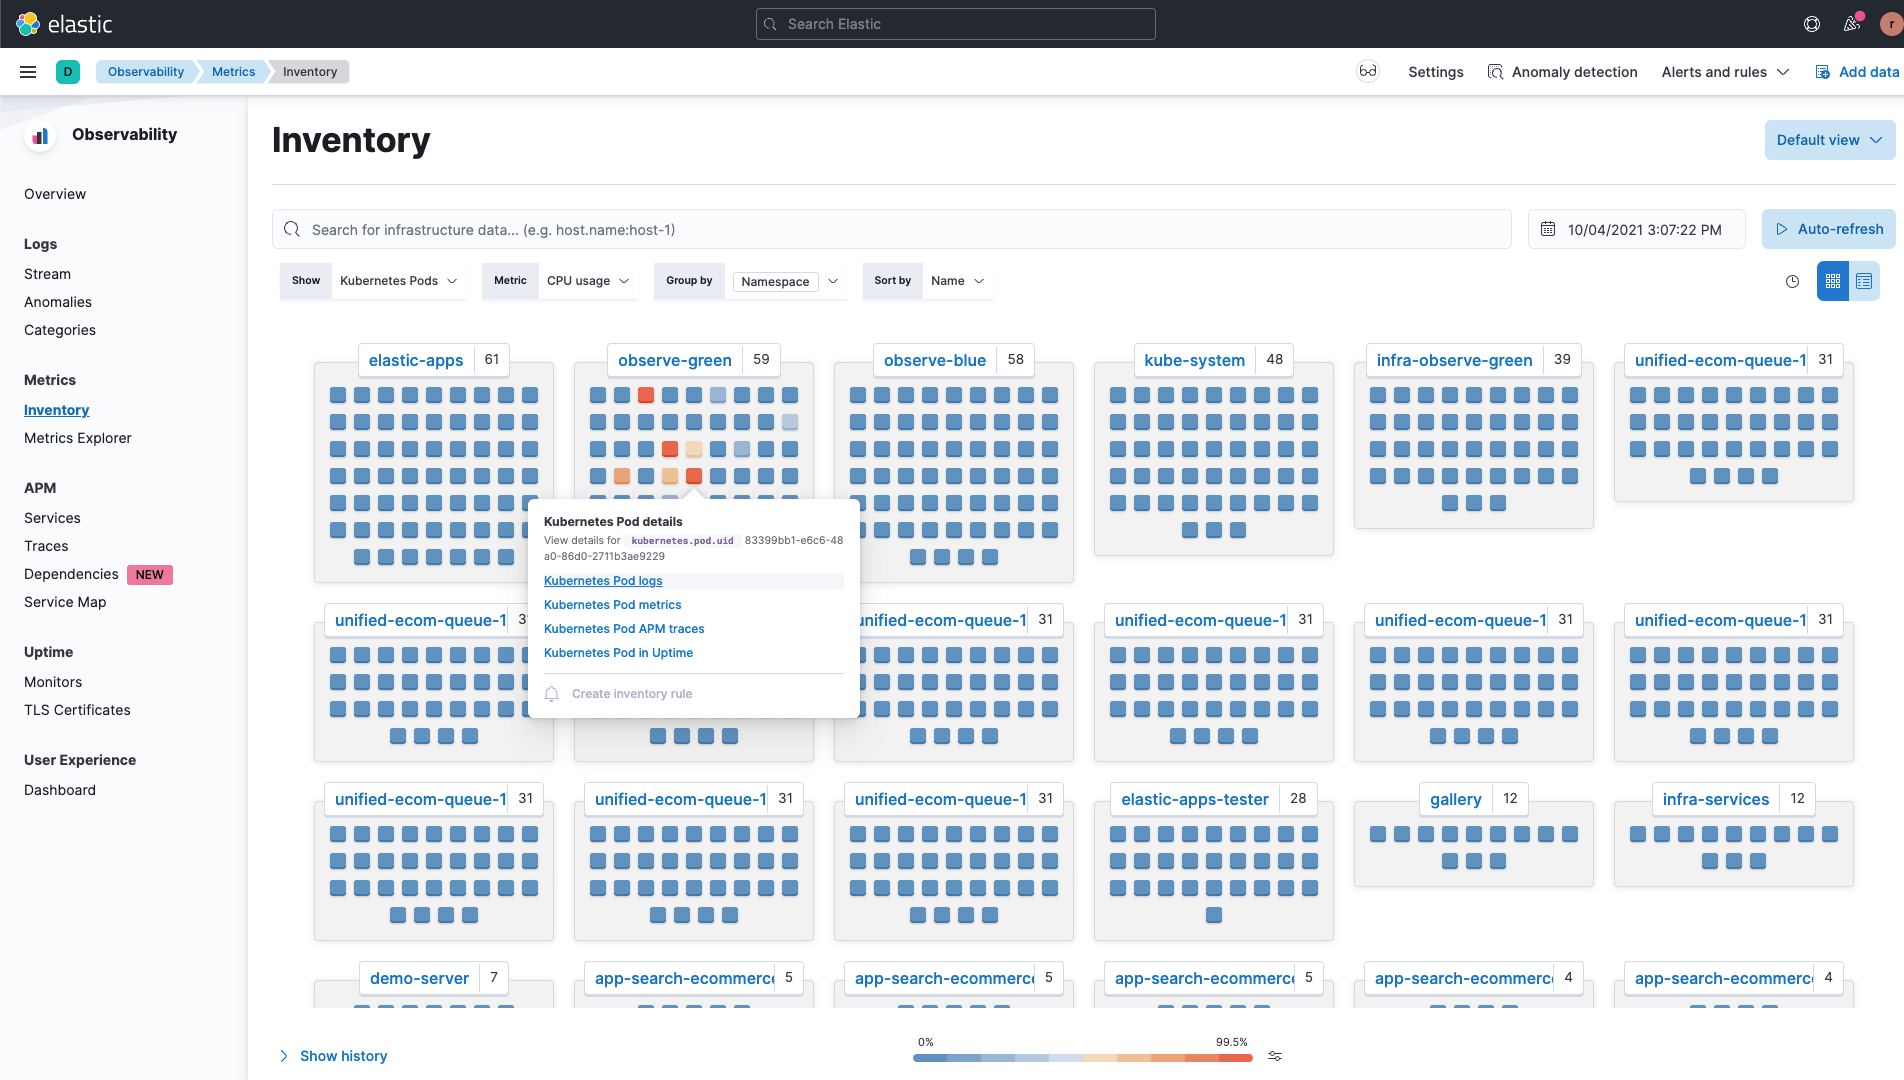1904x1080 pixels.
Task: Open the infra-observe-green namespace group
Action: tap(1455, 360)
